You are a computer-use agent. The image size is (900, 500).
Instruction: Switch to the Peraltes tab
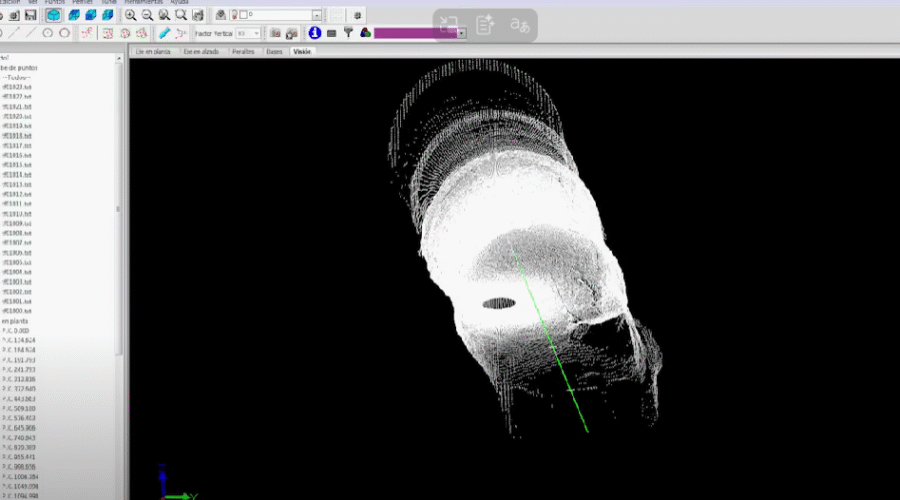[x=243, y=51]
